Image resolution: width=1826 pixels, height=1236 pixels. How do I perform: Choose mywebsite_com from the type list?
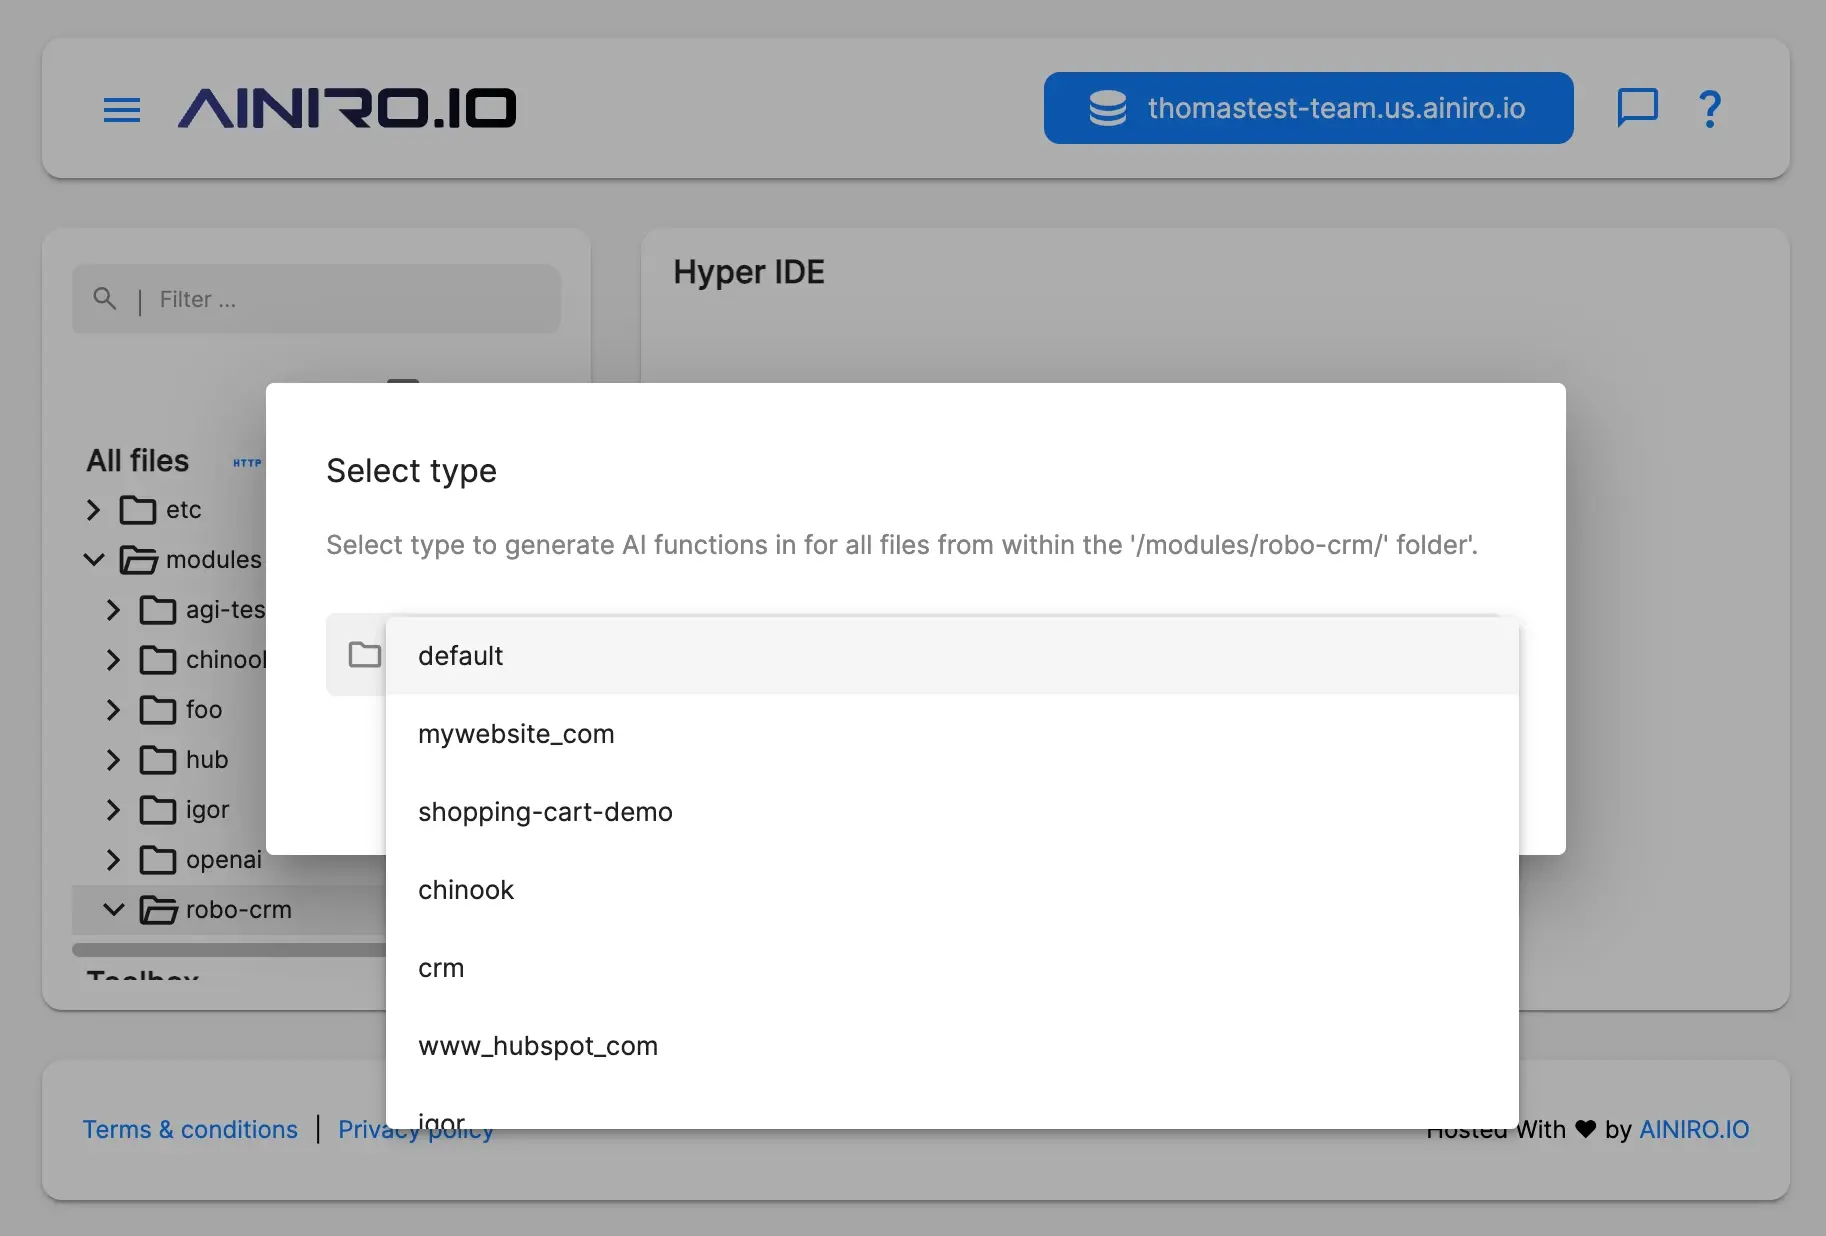(516, 734)
